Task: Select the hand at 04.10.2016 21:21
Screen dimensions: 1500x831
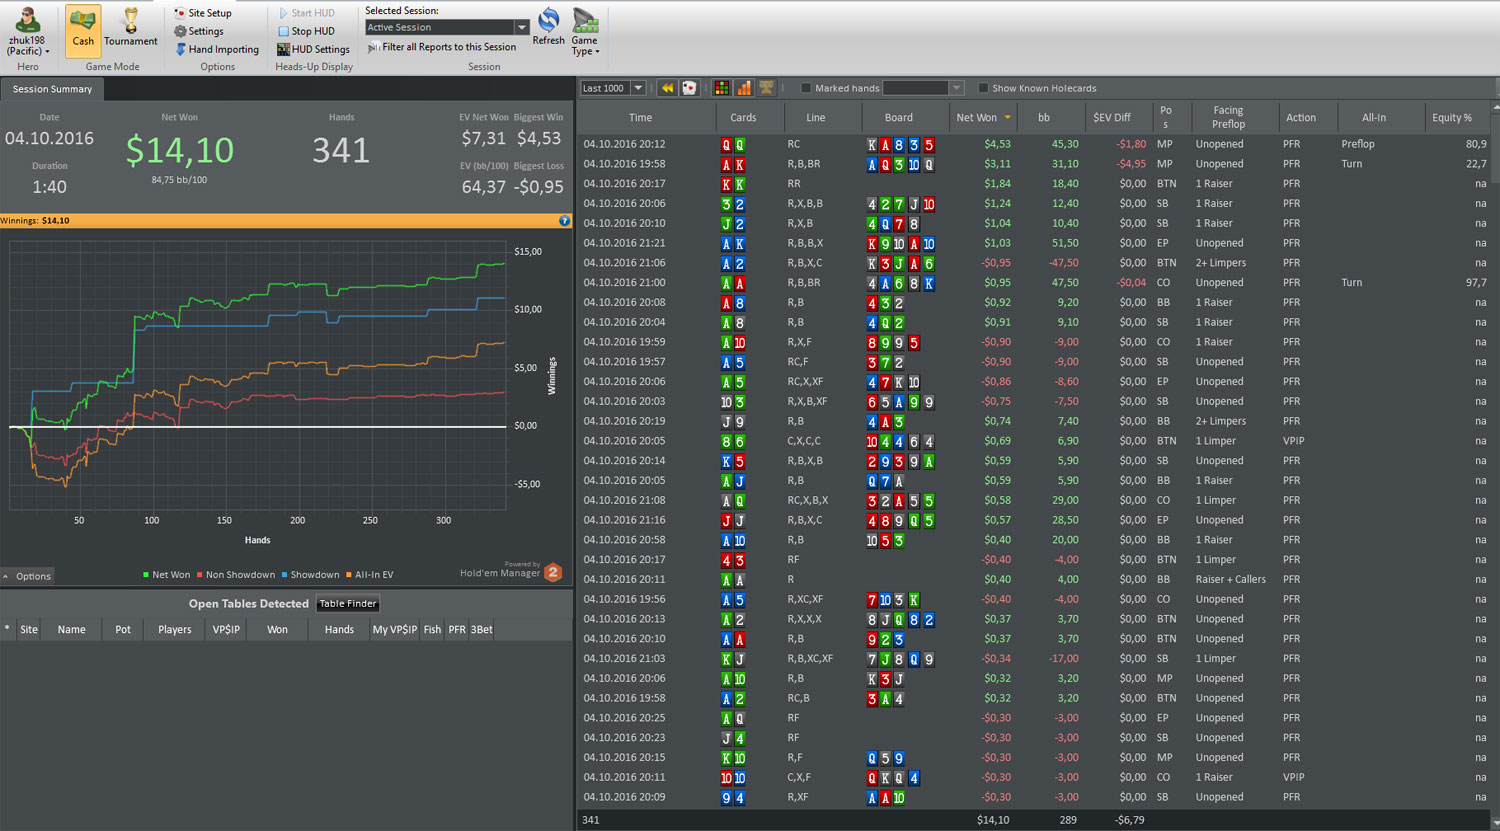Action: (1035, 243)
